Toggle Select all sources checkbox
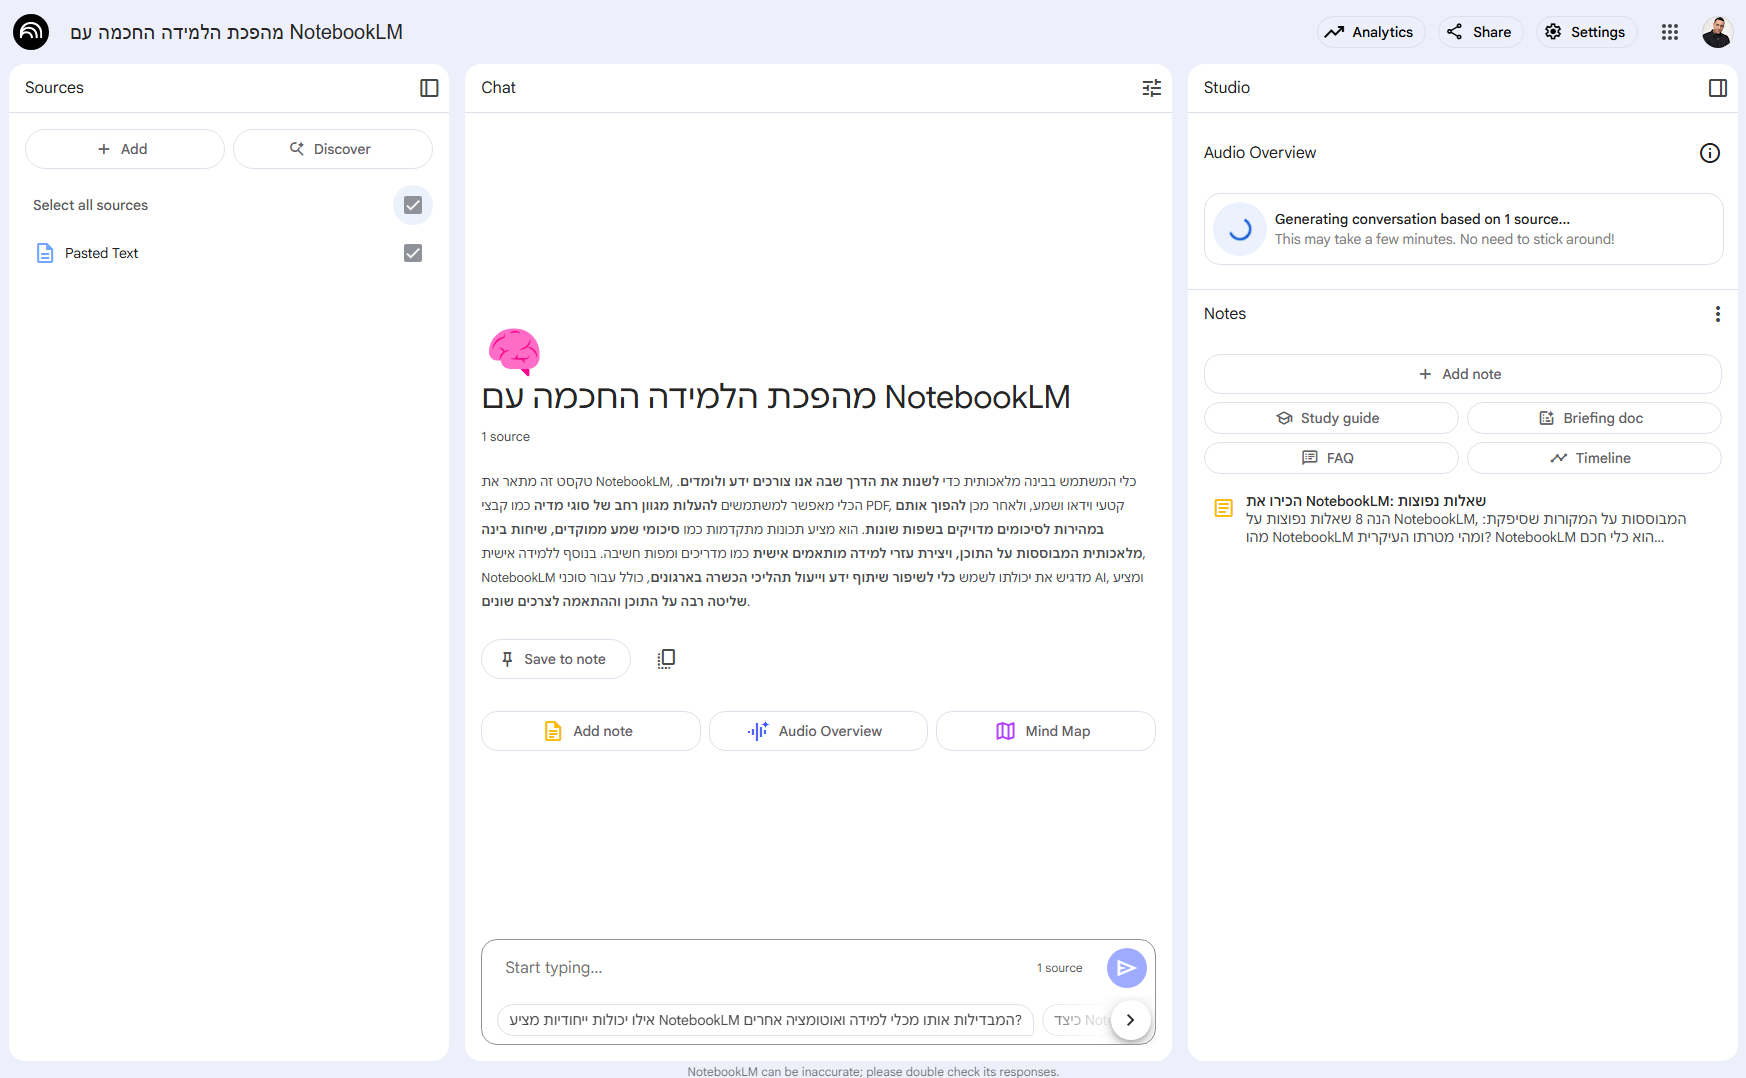The image size is (1746, 1078). (x=413, y=205)
